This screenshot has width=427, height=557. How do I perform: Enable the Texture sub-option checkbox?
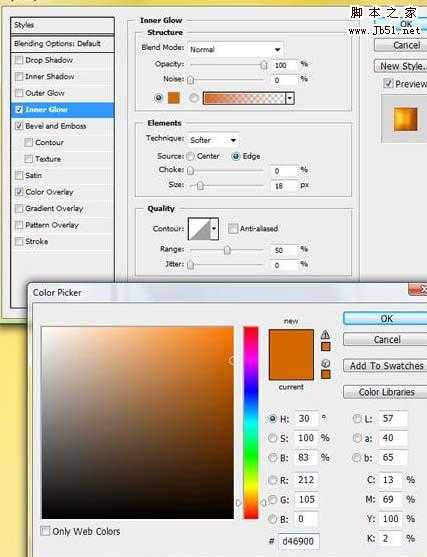[28, 159]
